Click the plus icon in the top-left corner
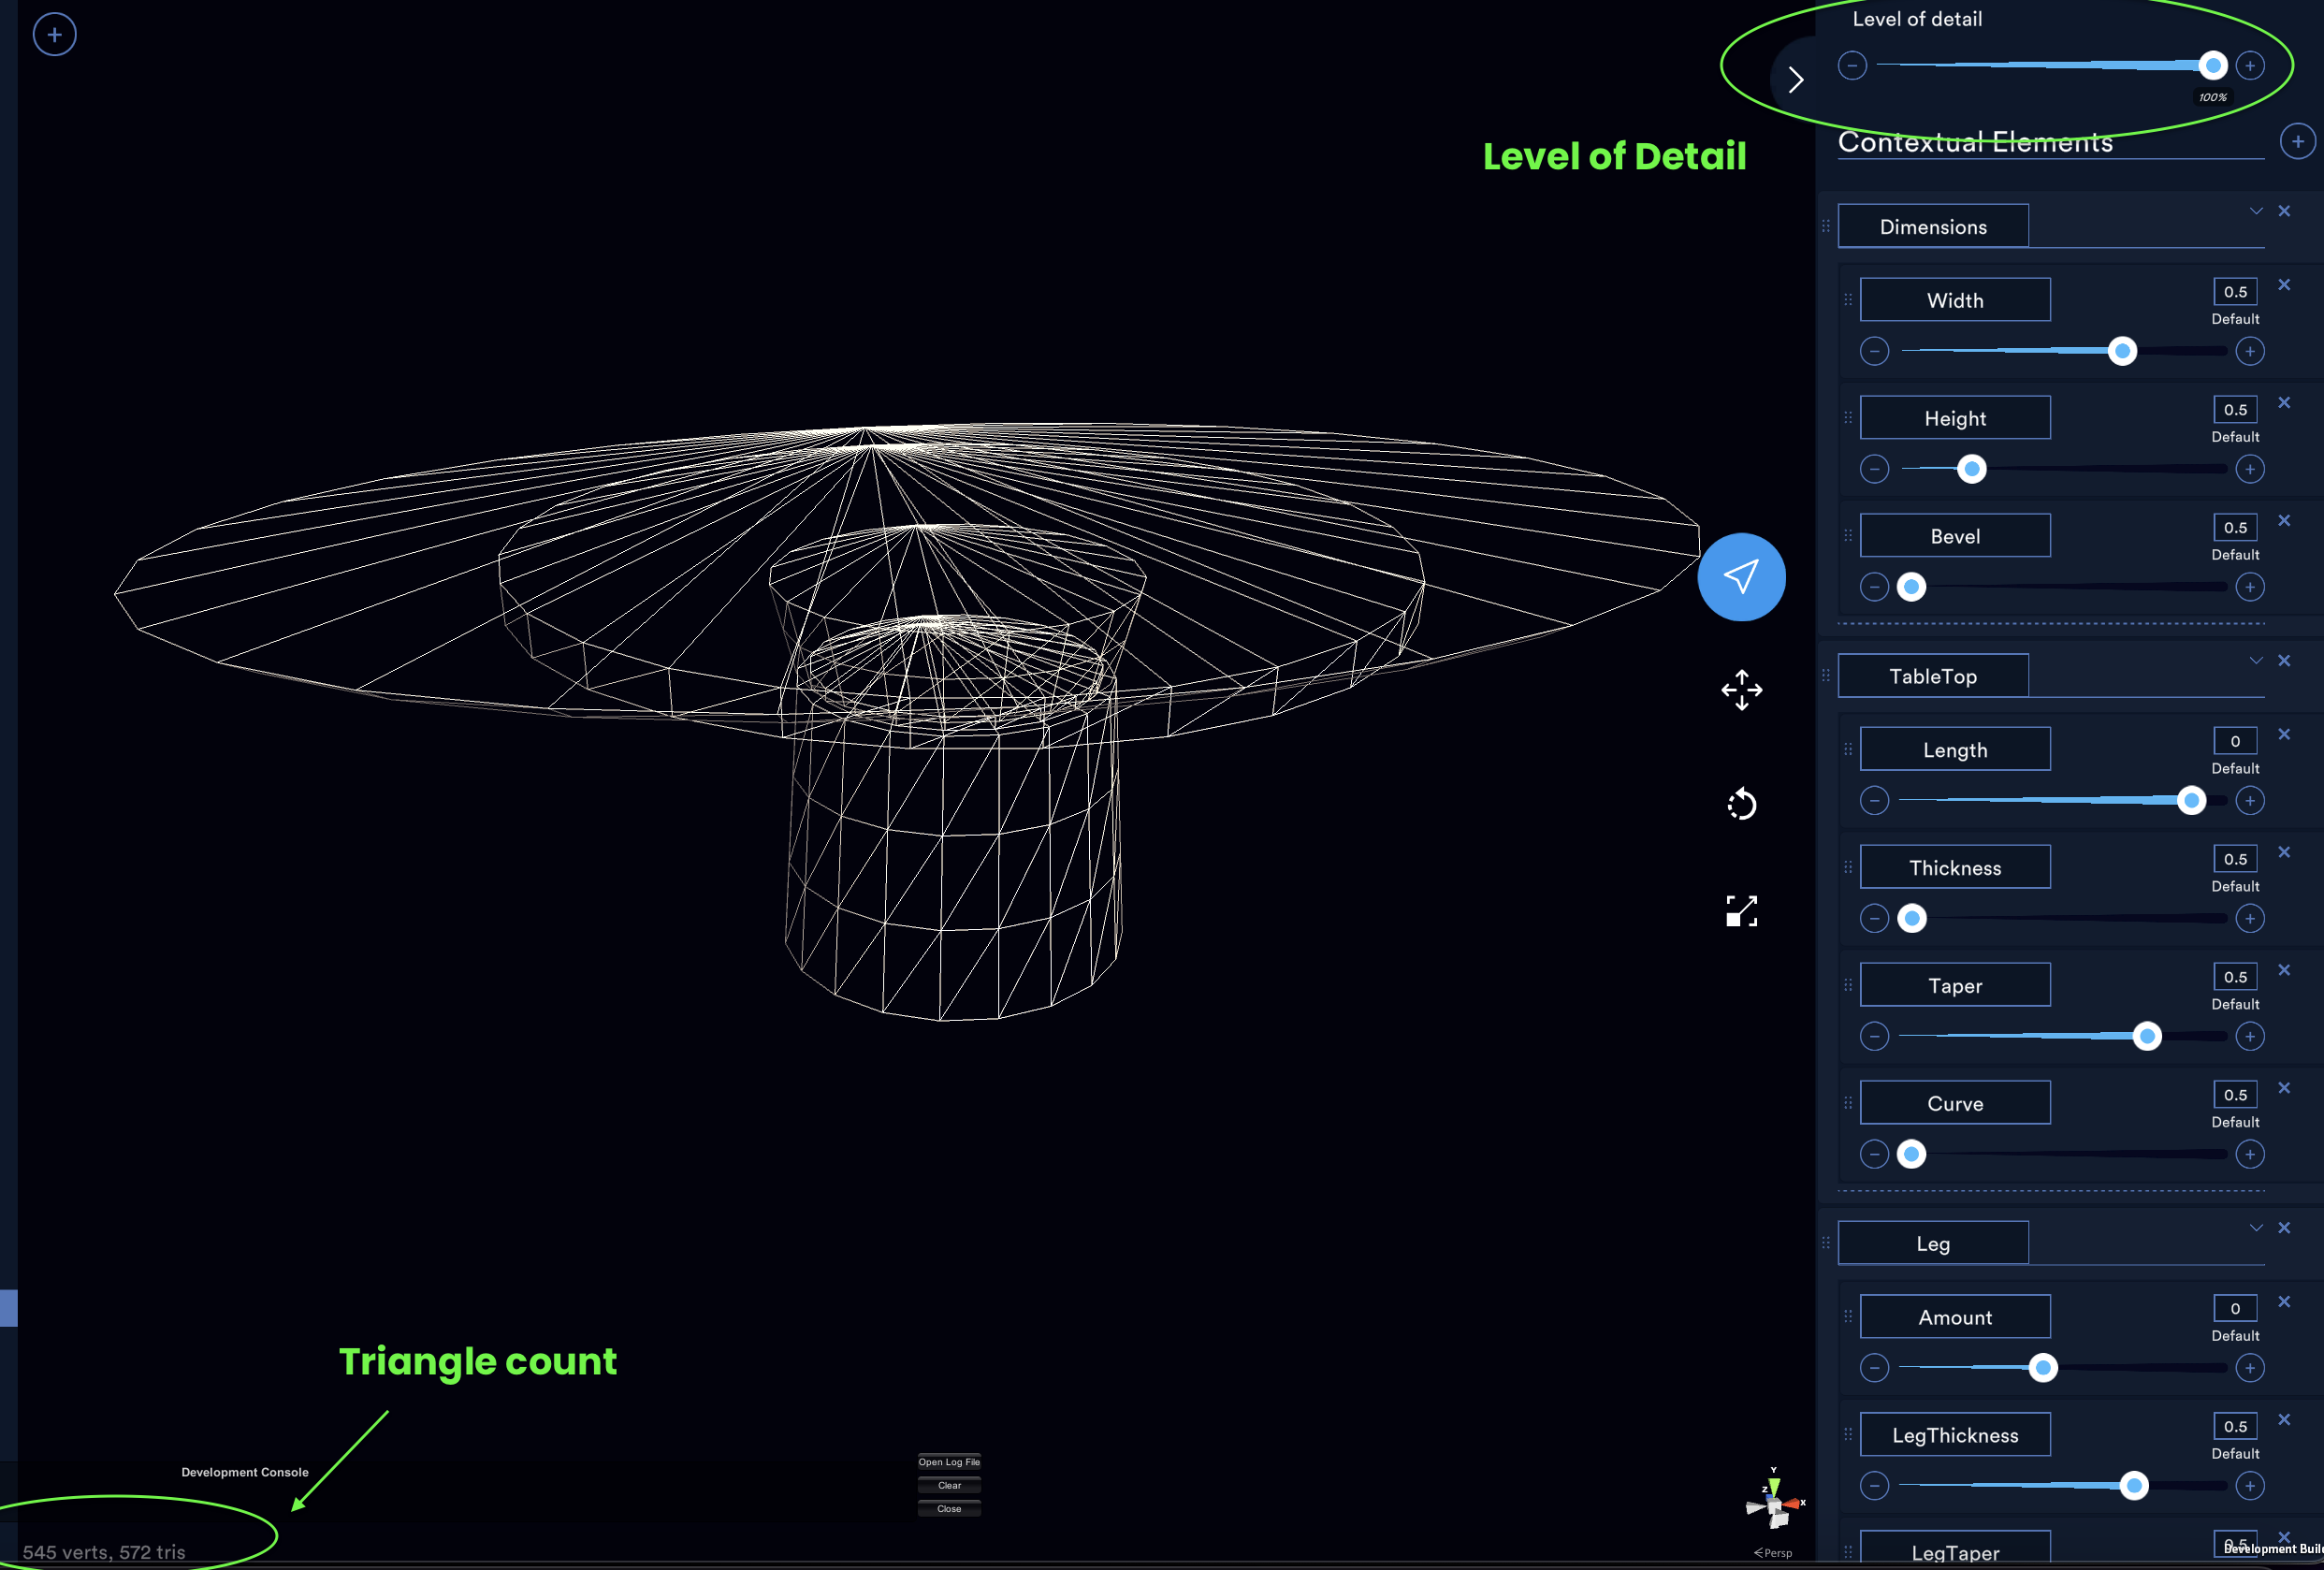The image size is (2324, 1570). (x=54, y=33)
